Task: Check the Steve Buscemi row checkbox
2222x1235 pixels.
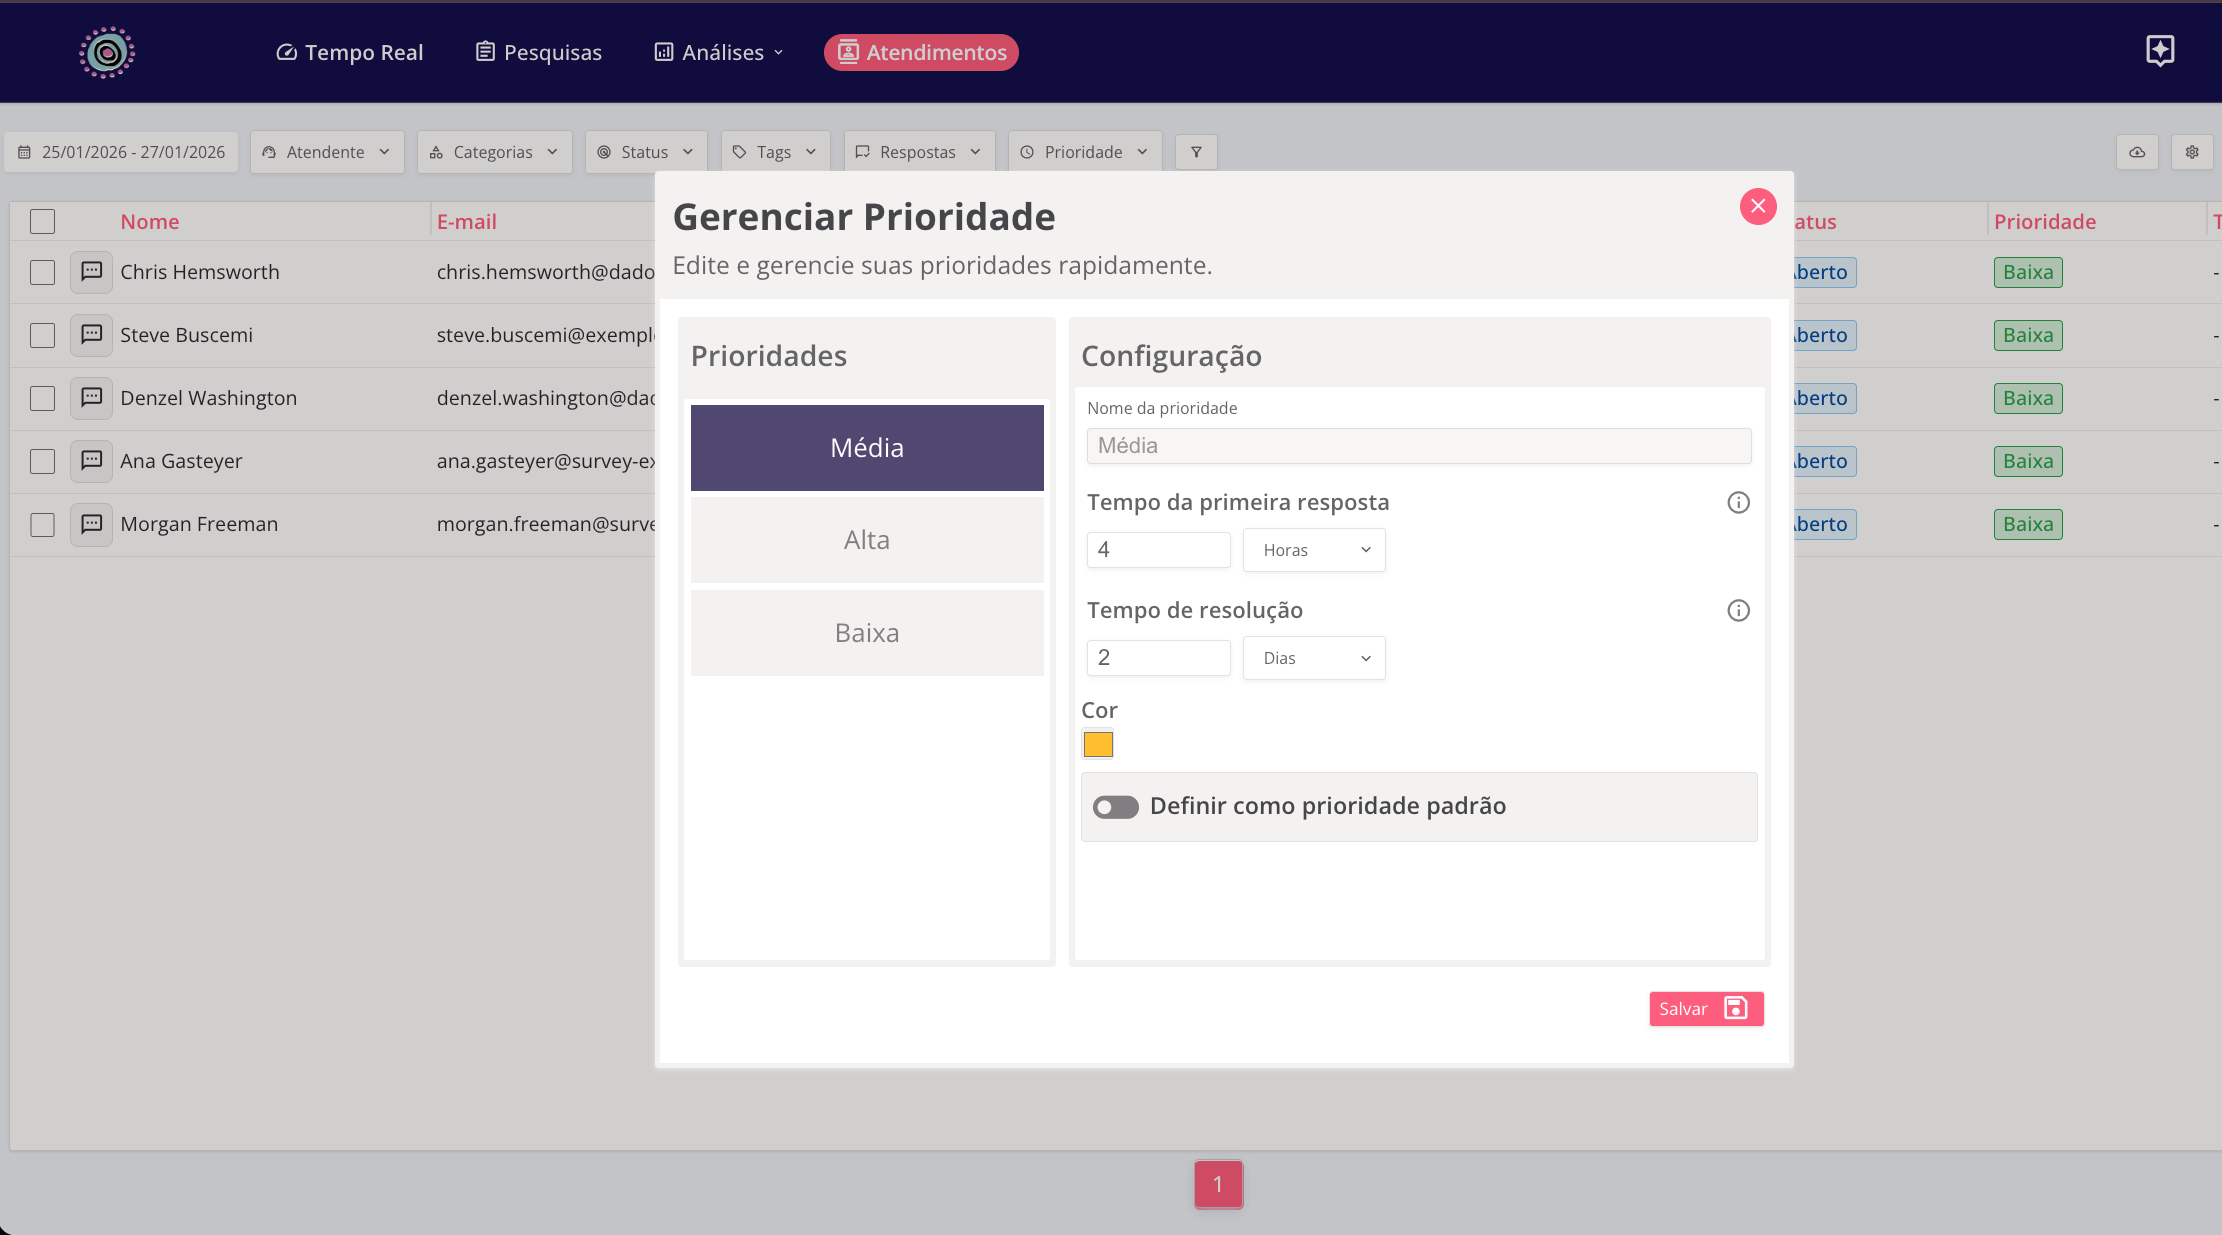Action: [42, 335]
